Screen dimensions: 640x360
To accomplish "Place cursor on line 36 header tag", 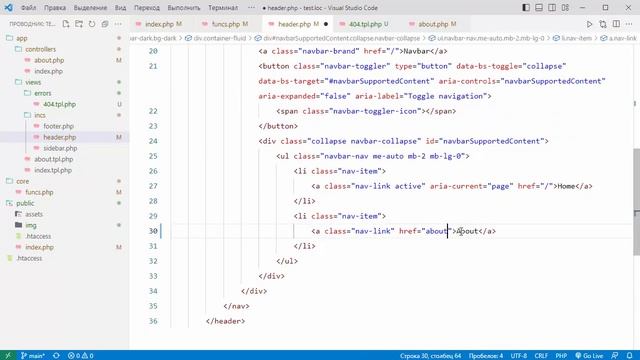I will [x=225, y=321].
